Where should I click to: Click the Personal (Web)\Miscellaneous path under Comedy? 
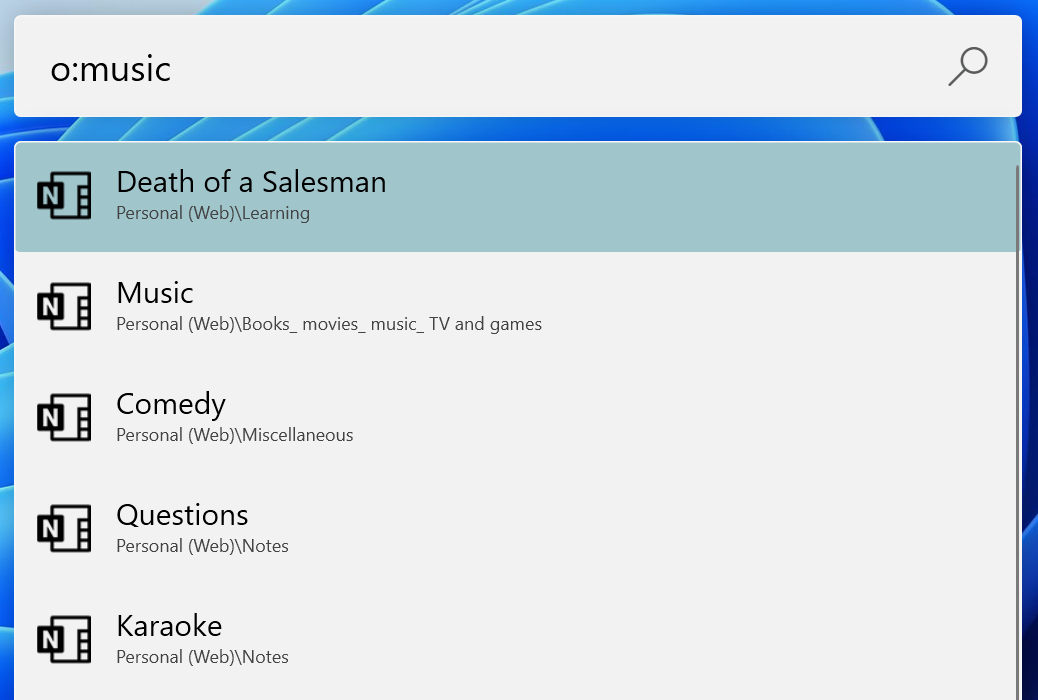click(x=235, y=435)
